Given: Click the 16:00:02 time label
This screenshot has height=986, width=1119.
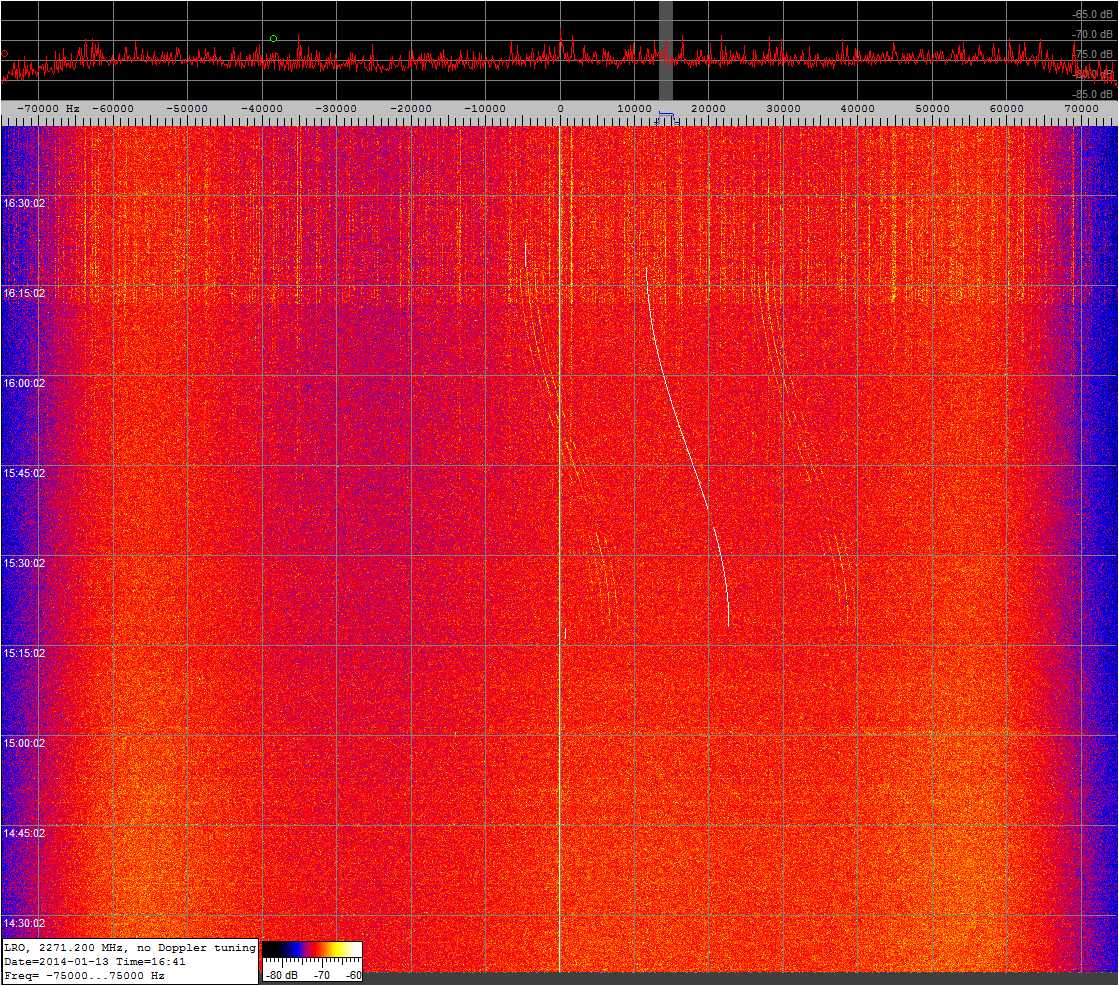Looking at the screenshot, I should [24, 383].
